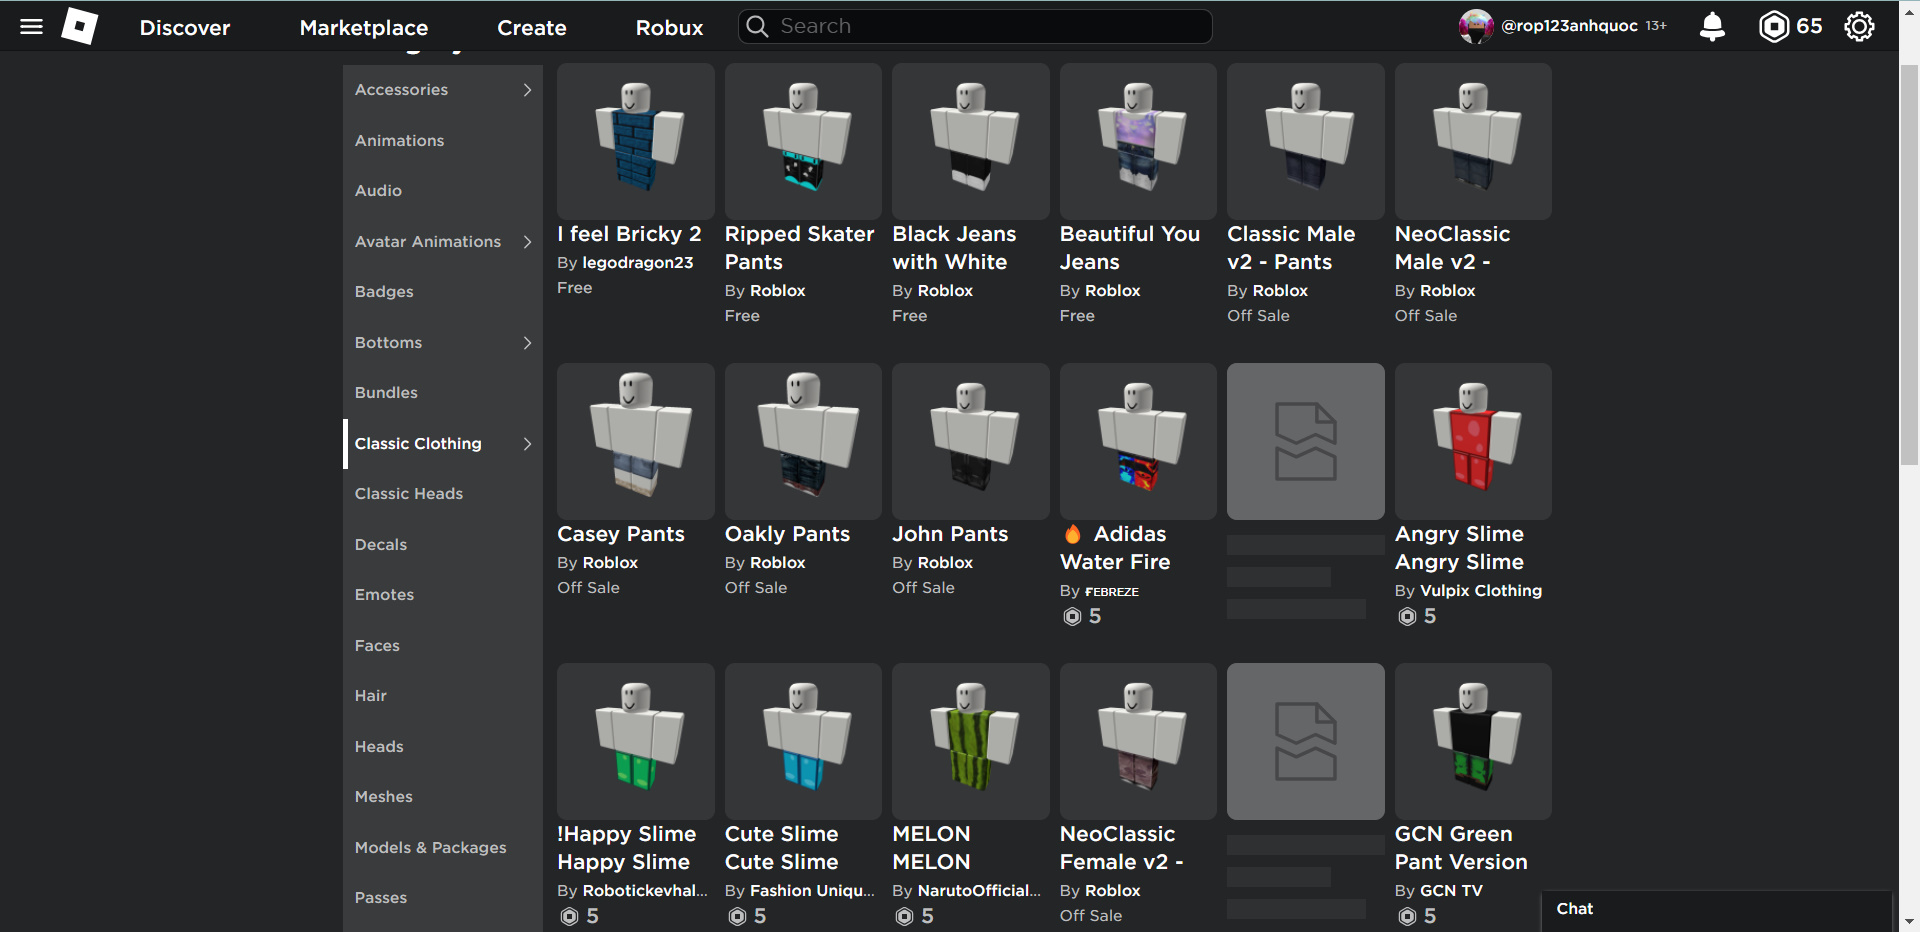This screenshot has width=1920, height=932.
Task: Open the Black Jeans with White thumbnail
Action: tap(971, 141)
